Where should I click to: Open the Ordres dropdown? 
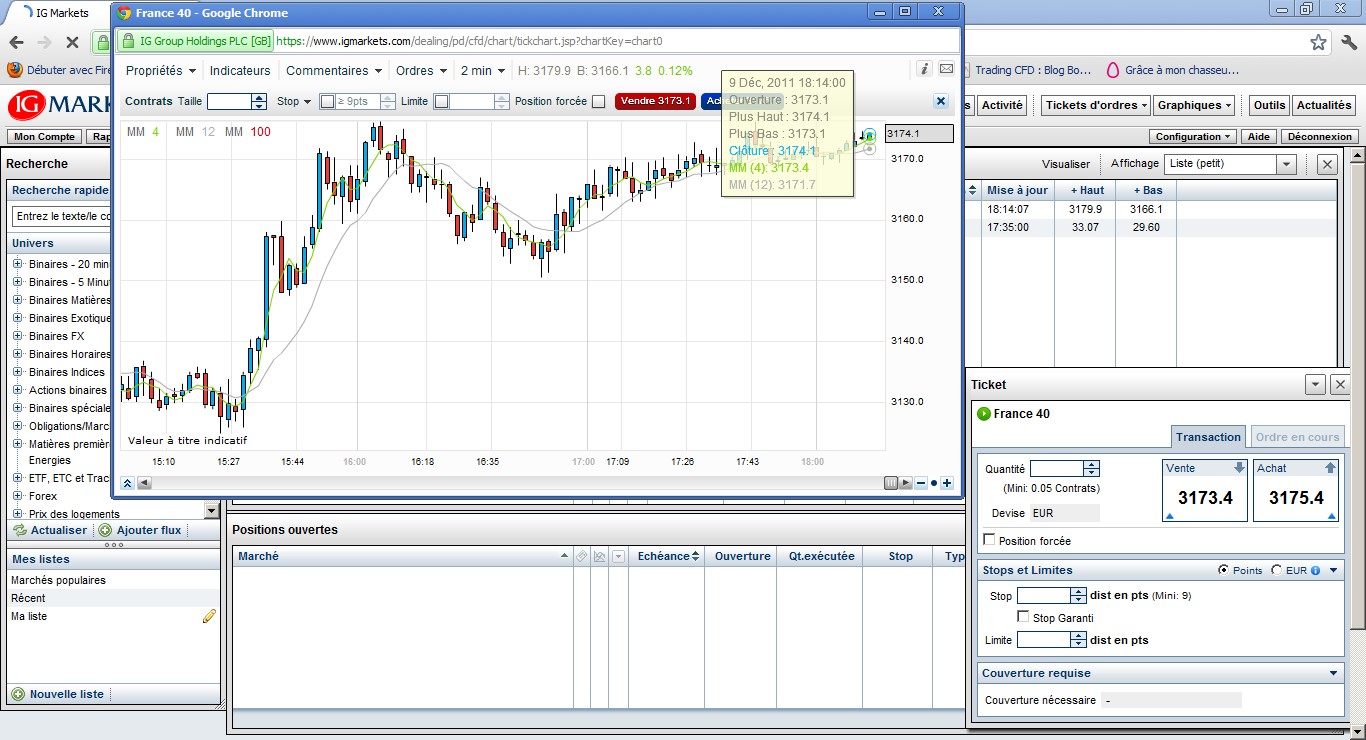click(x=421, y=70)
